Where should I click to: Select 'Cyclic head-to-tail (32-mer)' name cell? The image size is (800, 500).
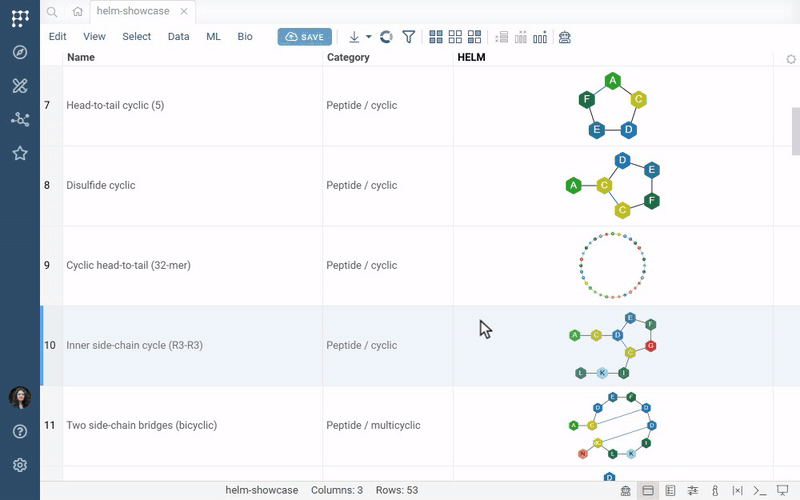coord(192,266)
